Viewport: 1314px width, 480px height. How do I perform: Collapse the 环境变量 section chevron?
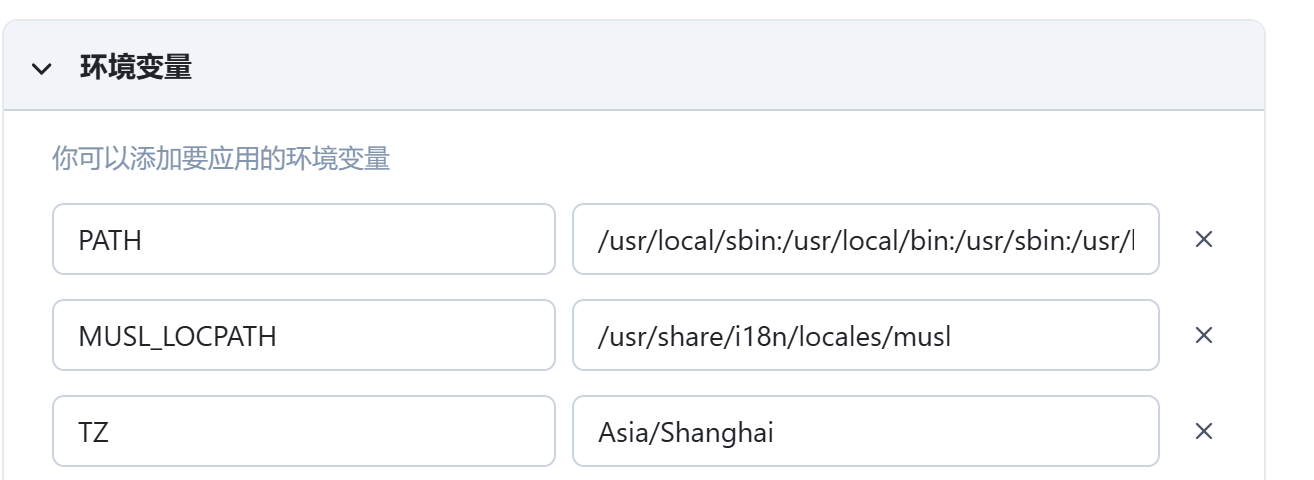(x=41, y=68)
